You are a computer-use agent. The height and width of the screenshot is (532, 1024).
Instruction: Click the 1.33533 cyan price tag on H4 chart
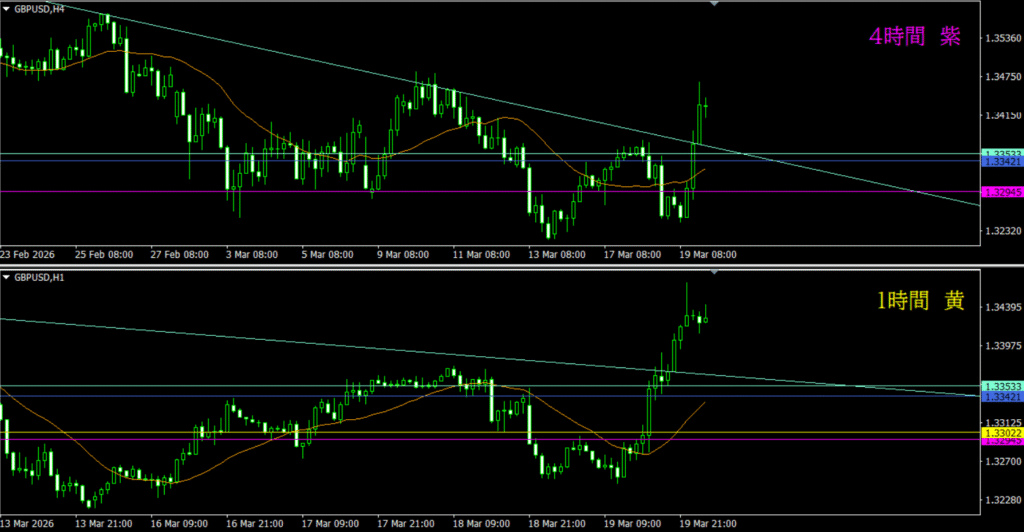pos(1001,153)
